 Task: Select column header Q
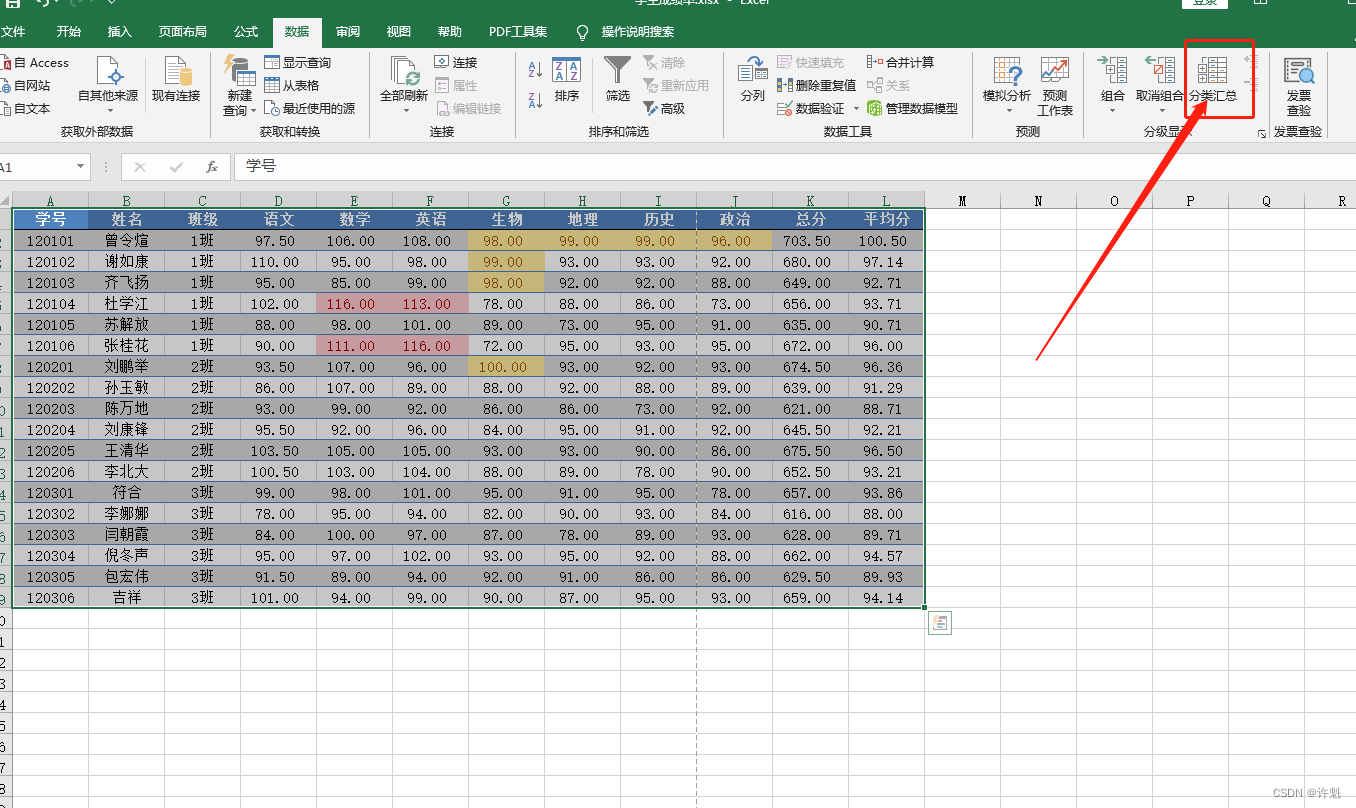(x=1266, y=201)
